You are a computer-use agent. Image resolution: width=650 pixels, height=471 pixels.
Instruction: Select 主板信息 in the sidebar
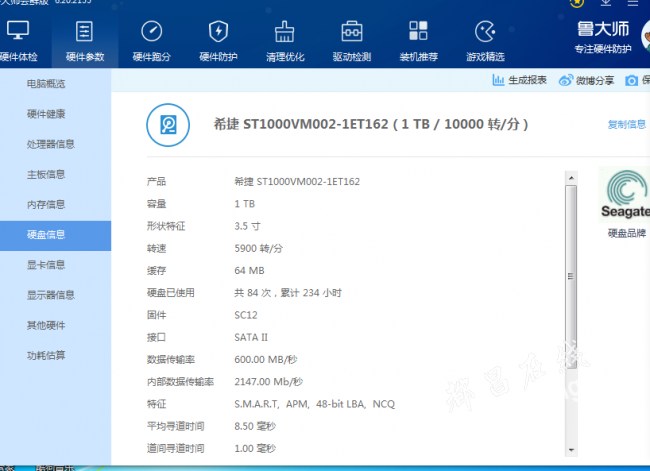pyautogui.click(x=56, y=175)
